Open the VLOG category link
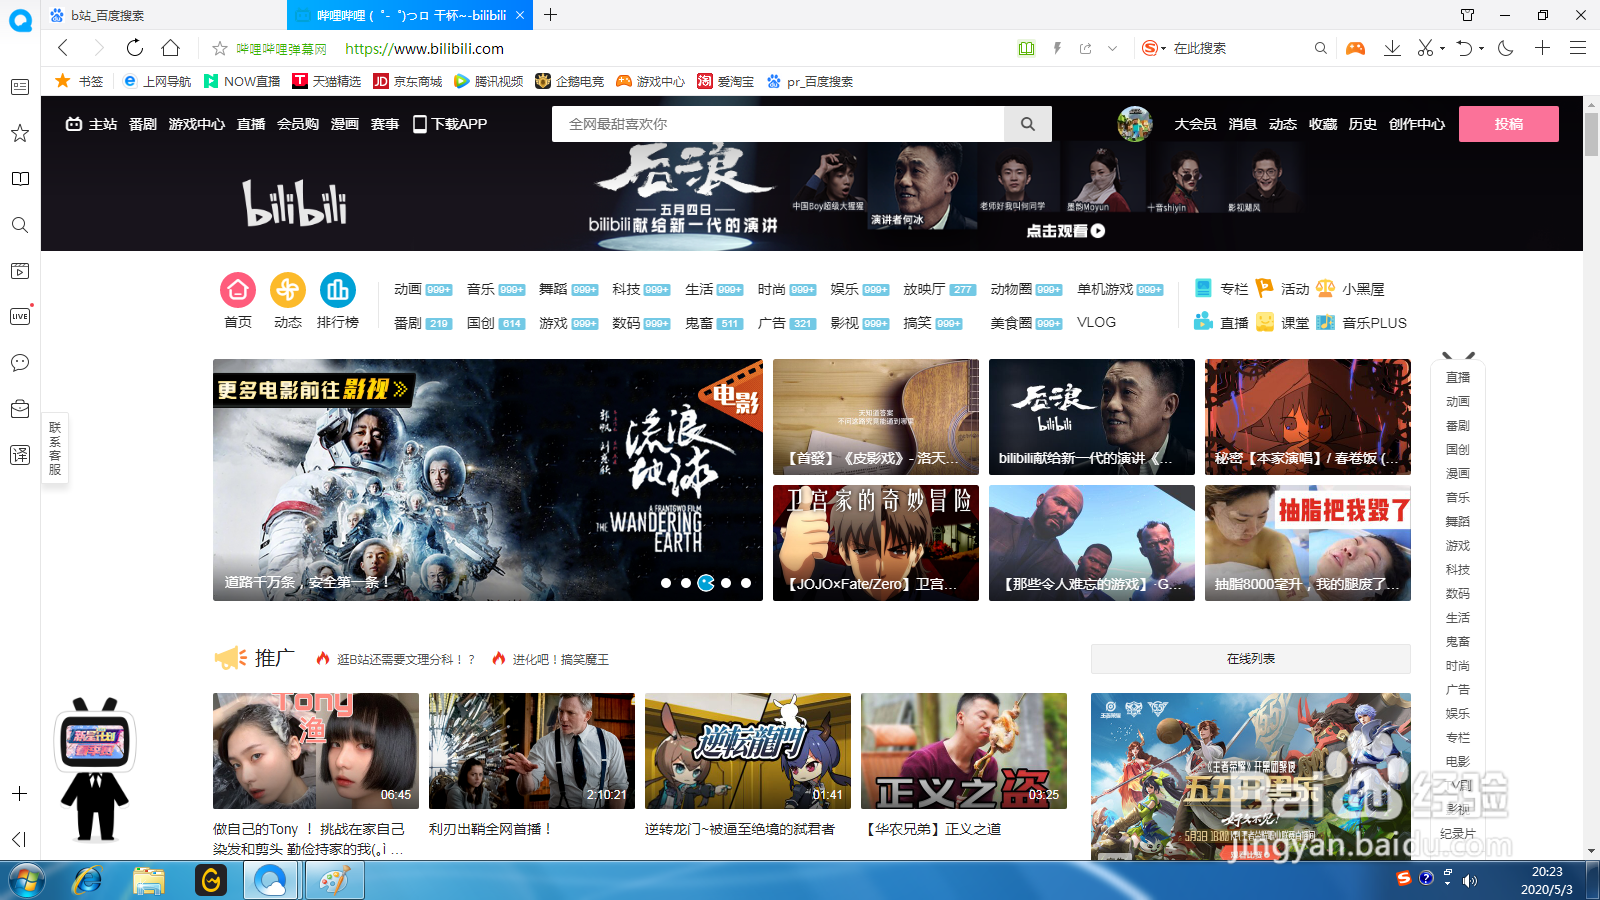The image size is (1600, 900). [x=1096, y=322]
